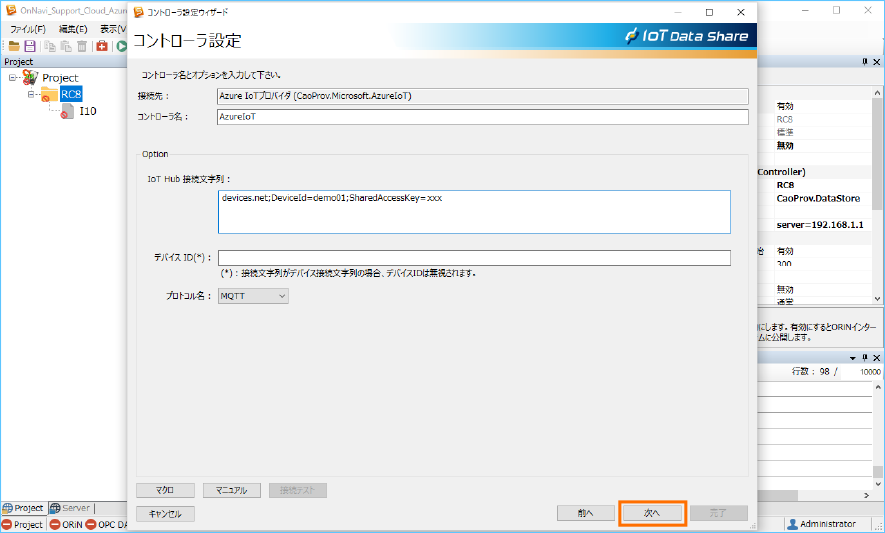Click the 次へ (Next) button
The image size is (885, 533).
652,513
